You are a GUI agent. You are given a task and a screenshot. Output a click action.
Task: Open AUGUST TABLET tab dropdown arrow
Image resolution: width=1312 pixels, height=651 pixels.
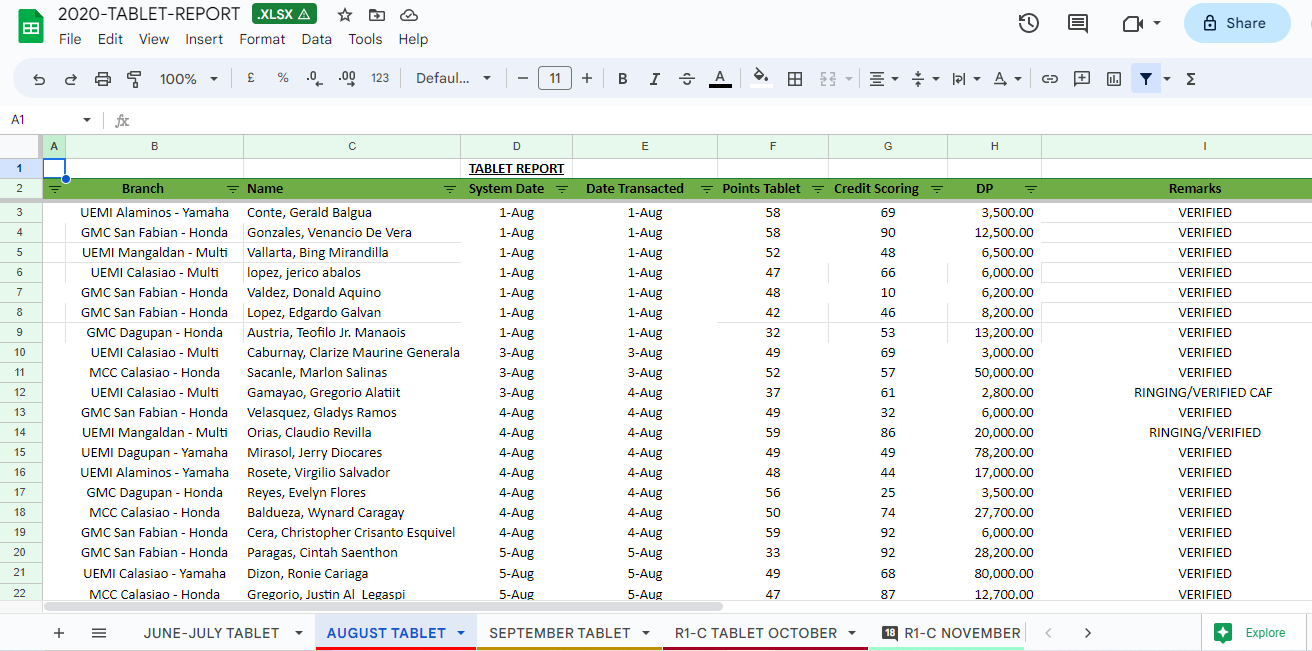coord(461,633)
